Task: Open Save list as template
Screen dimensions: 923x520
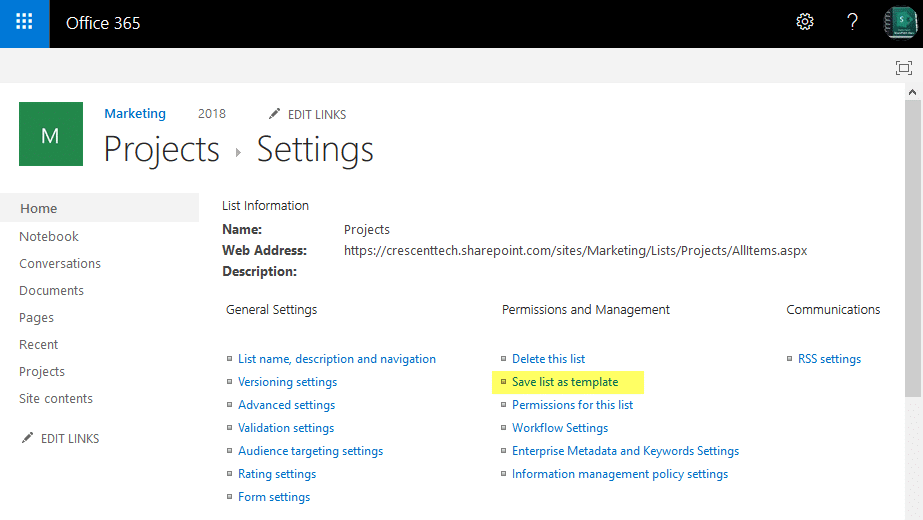Action: (565, 382)
